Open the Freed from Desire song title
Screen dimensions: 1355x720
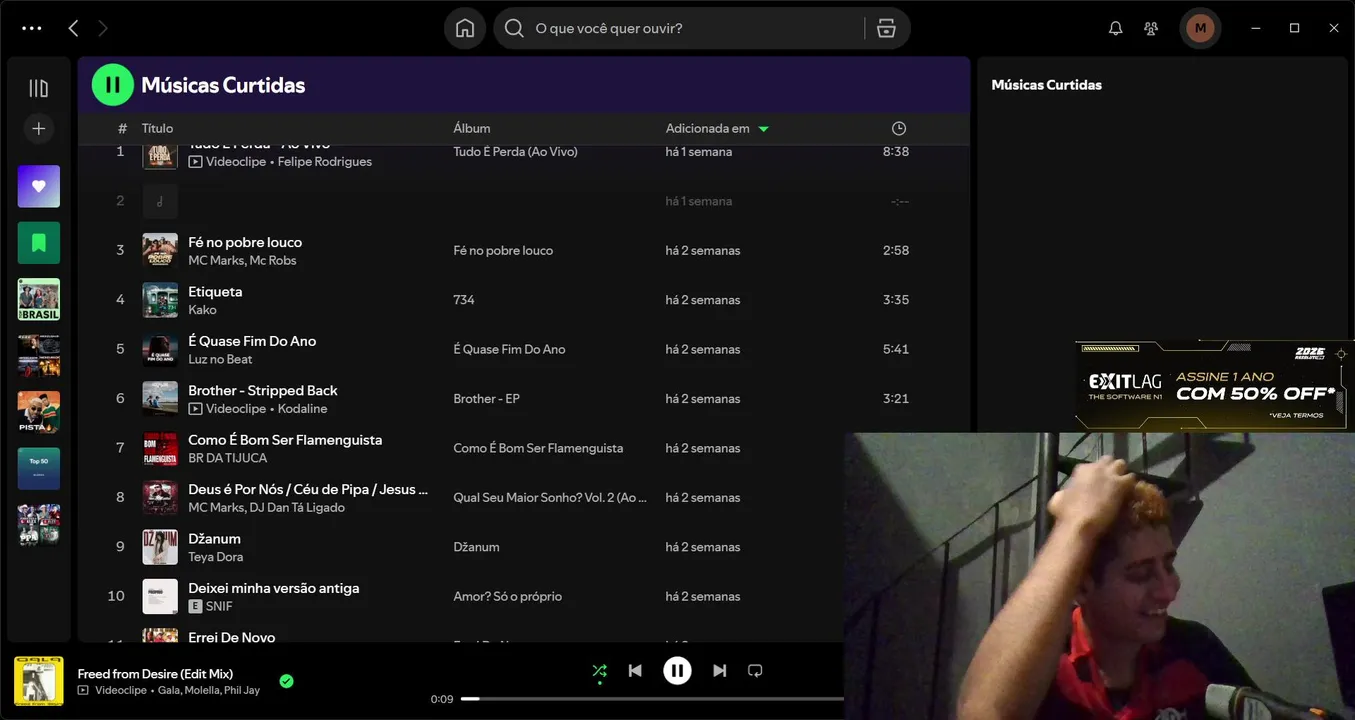(155, 674)
